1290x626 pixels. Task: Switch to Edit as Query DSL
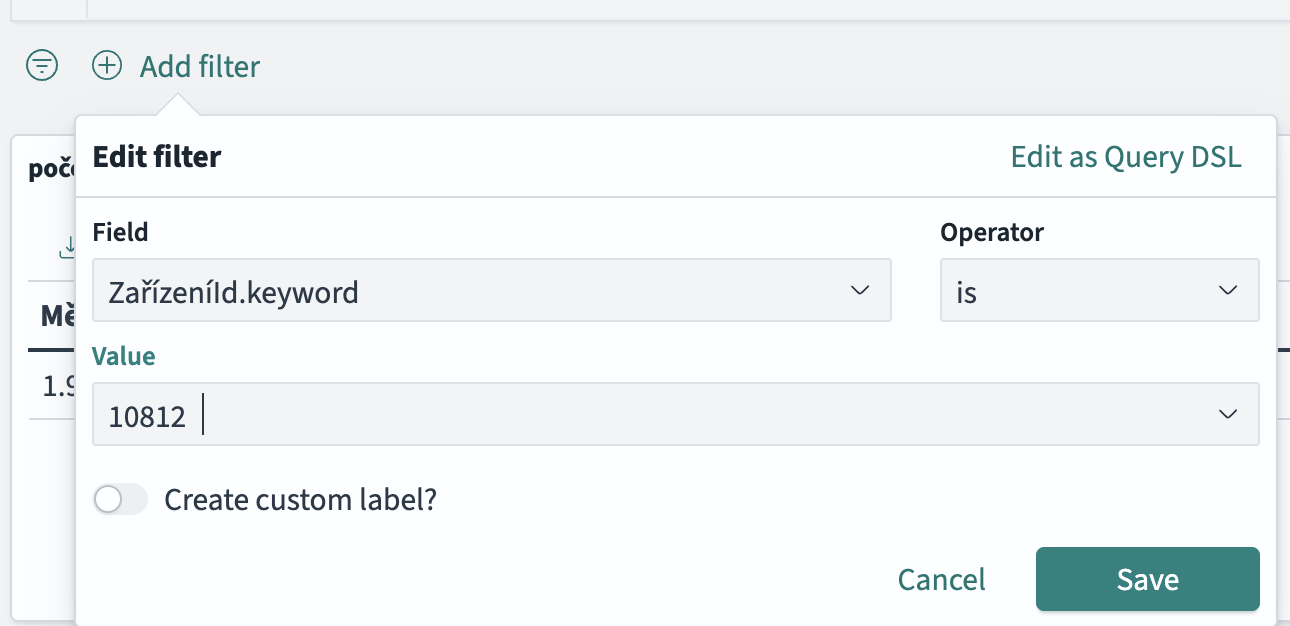tap(1126, 157)
